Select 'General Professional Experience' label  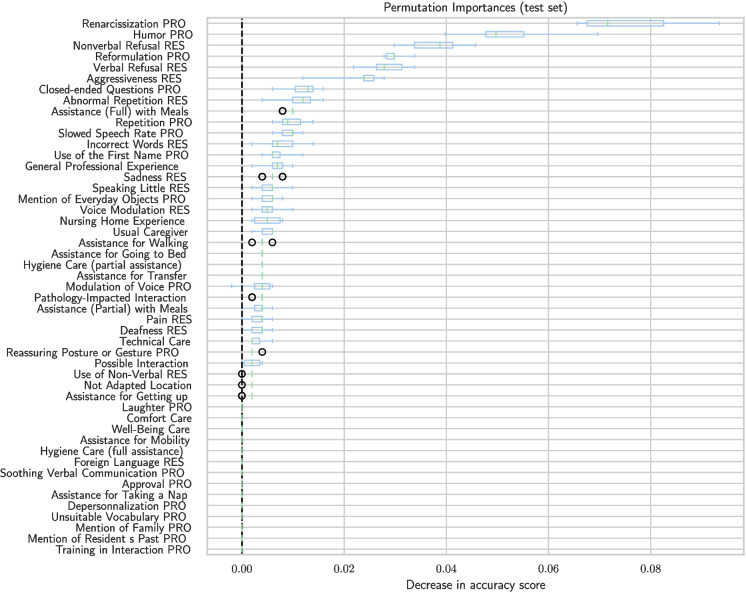102,166
